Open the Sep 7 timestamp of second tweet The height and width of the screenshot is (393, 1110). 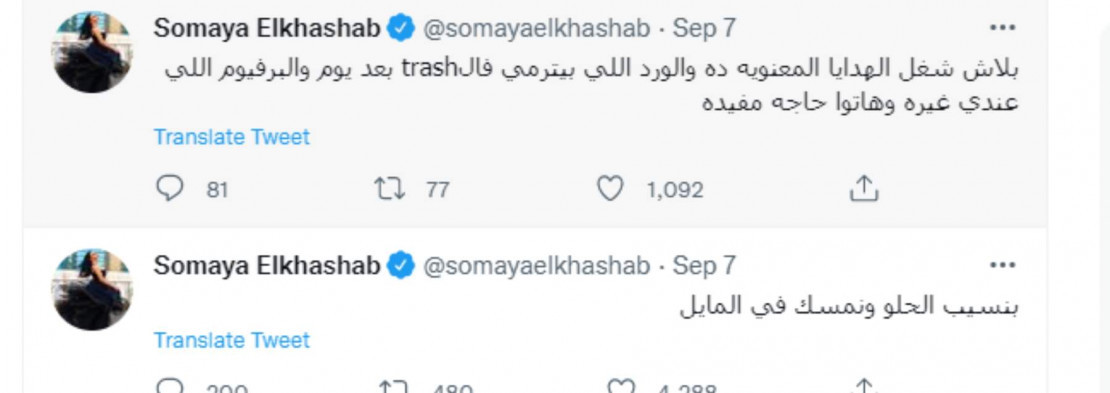click(704, 266)
